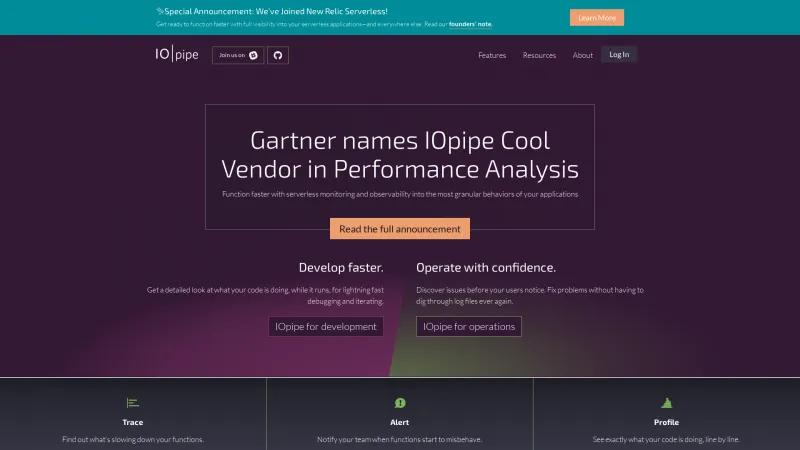Open the About menu item

tap(583, 55)
